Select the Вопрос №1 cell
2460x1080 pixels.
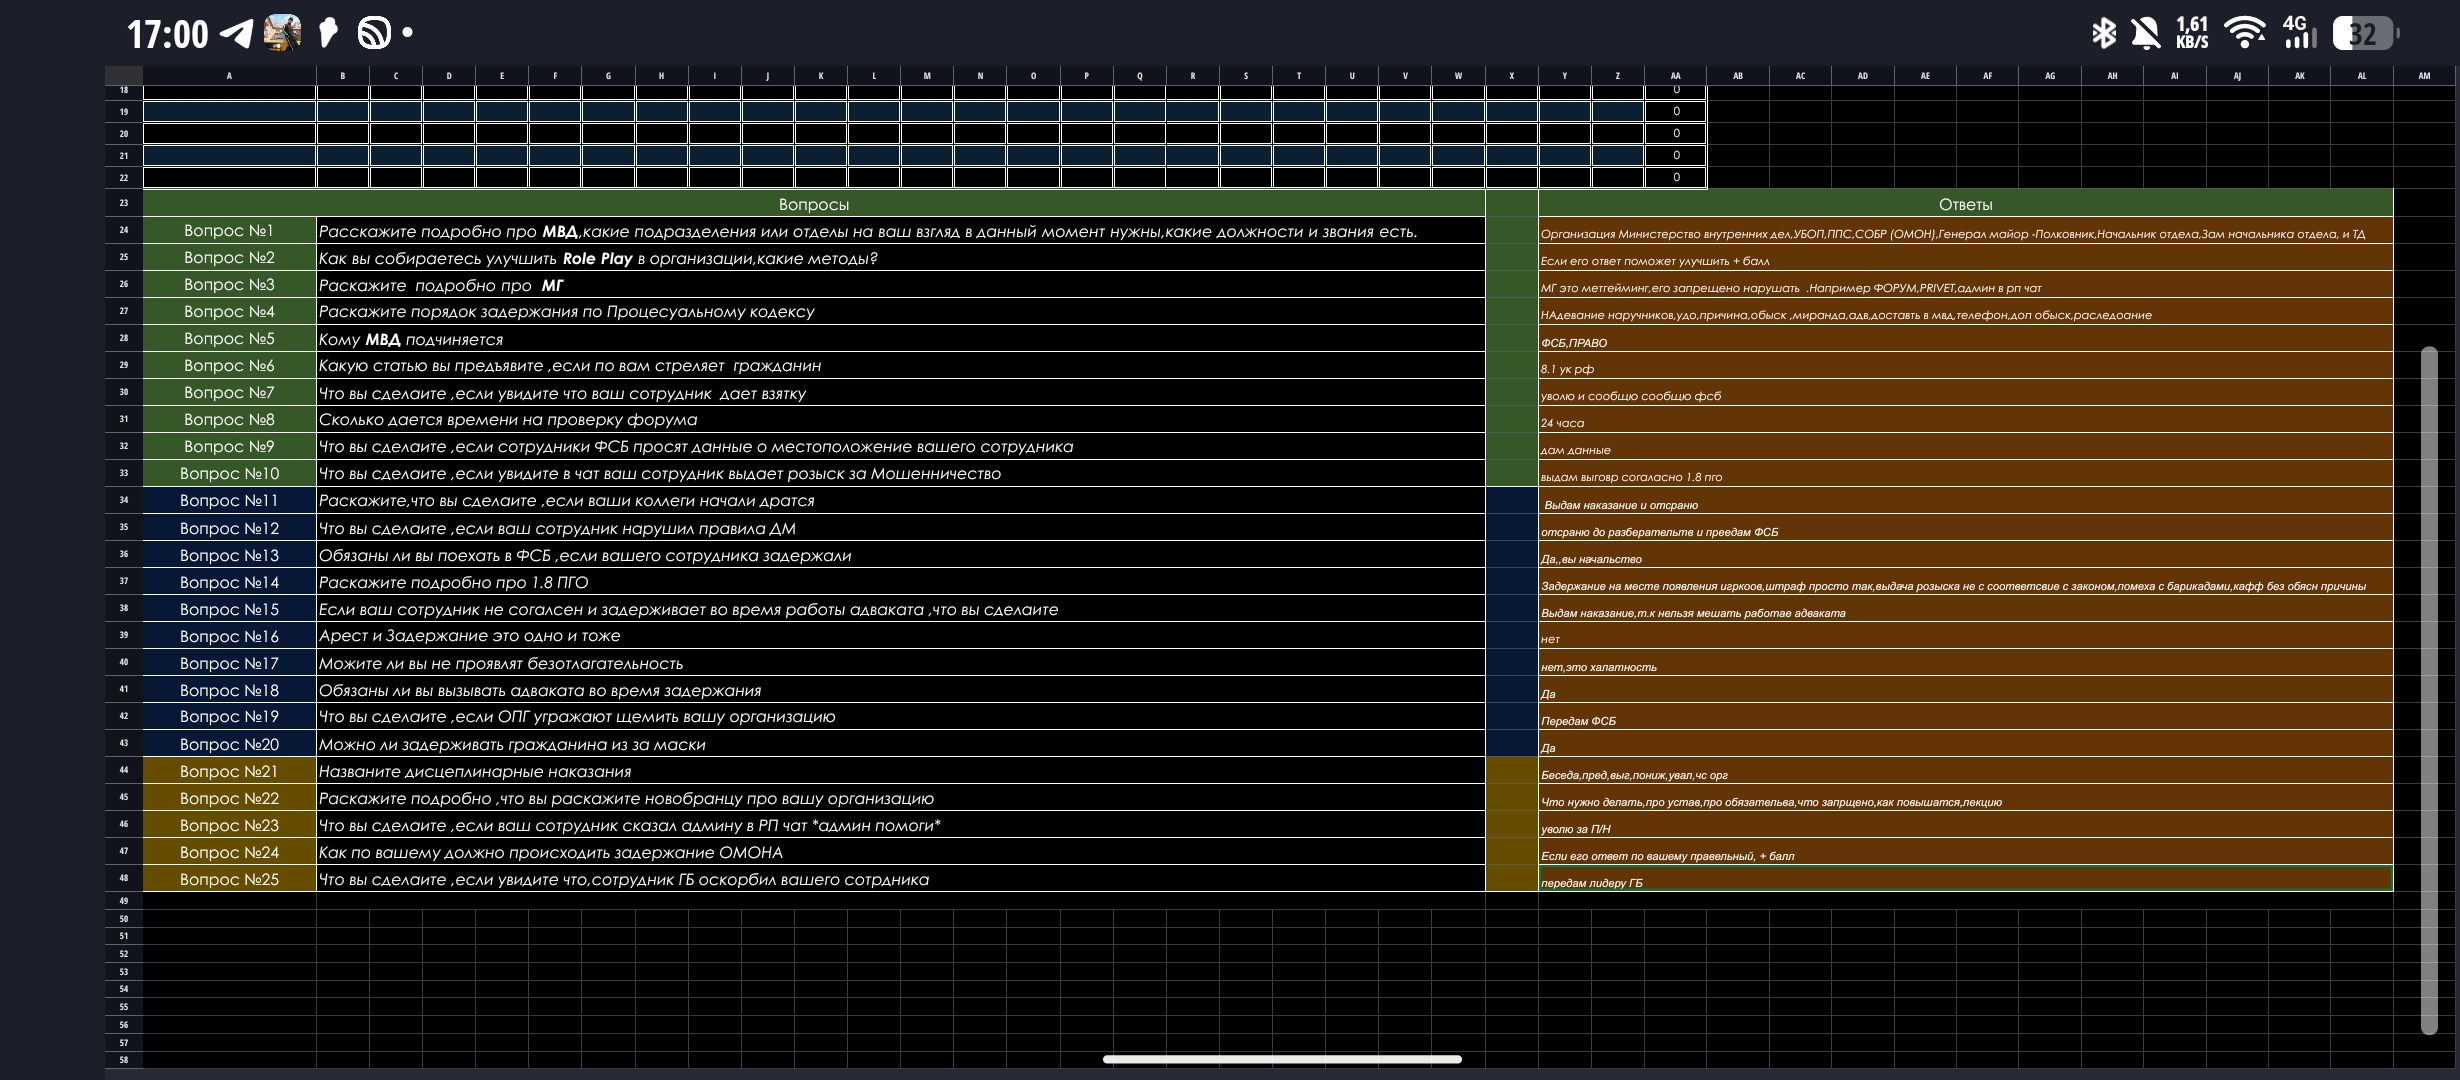[x=229, y=231]
